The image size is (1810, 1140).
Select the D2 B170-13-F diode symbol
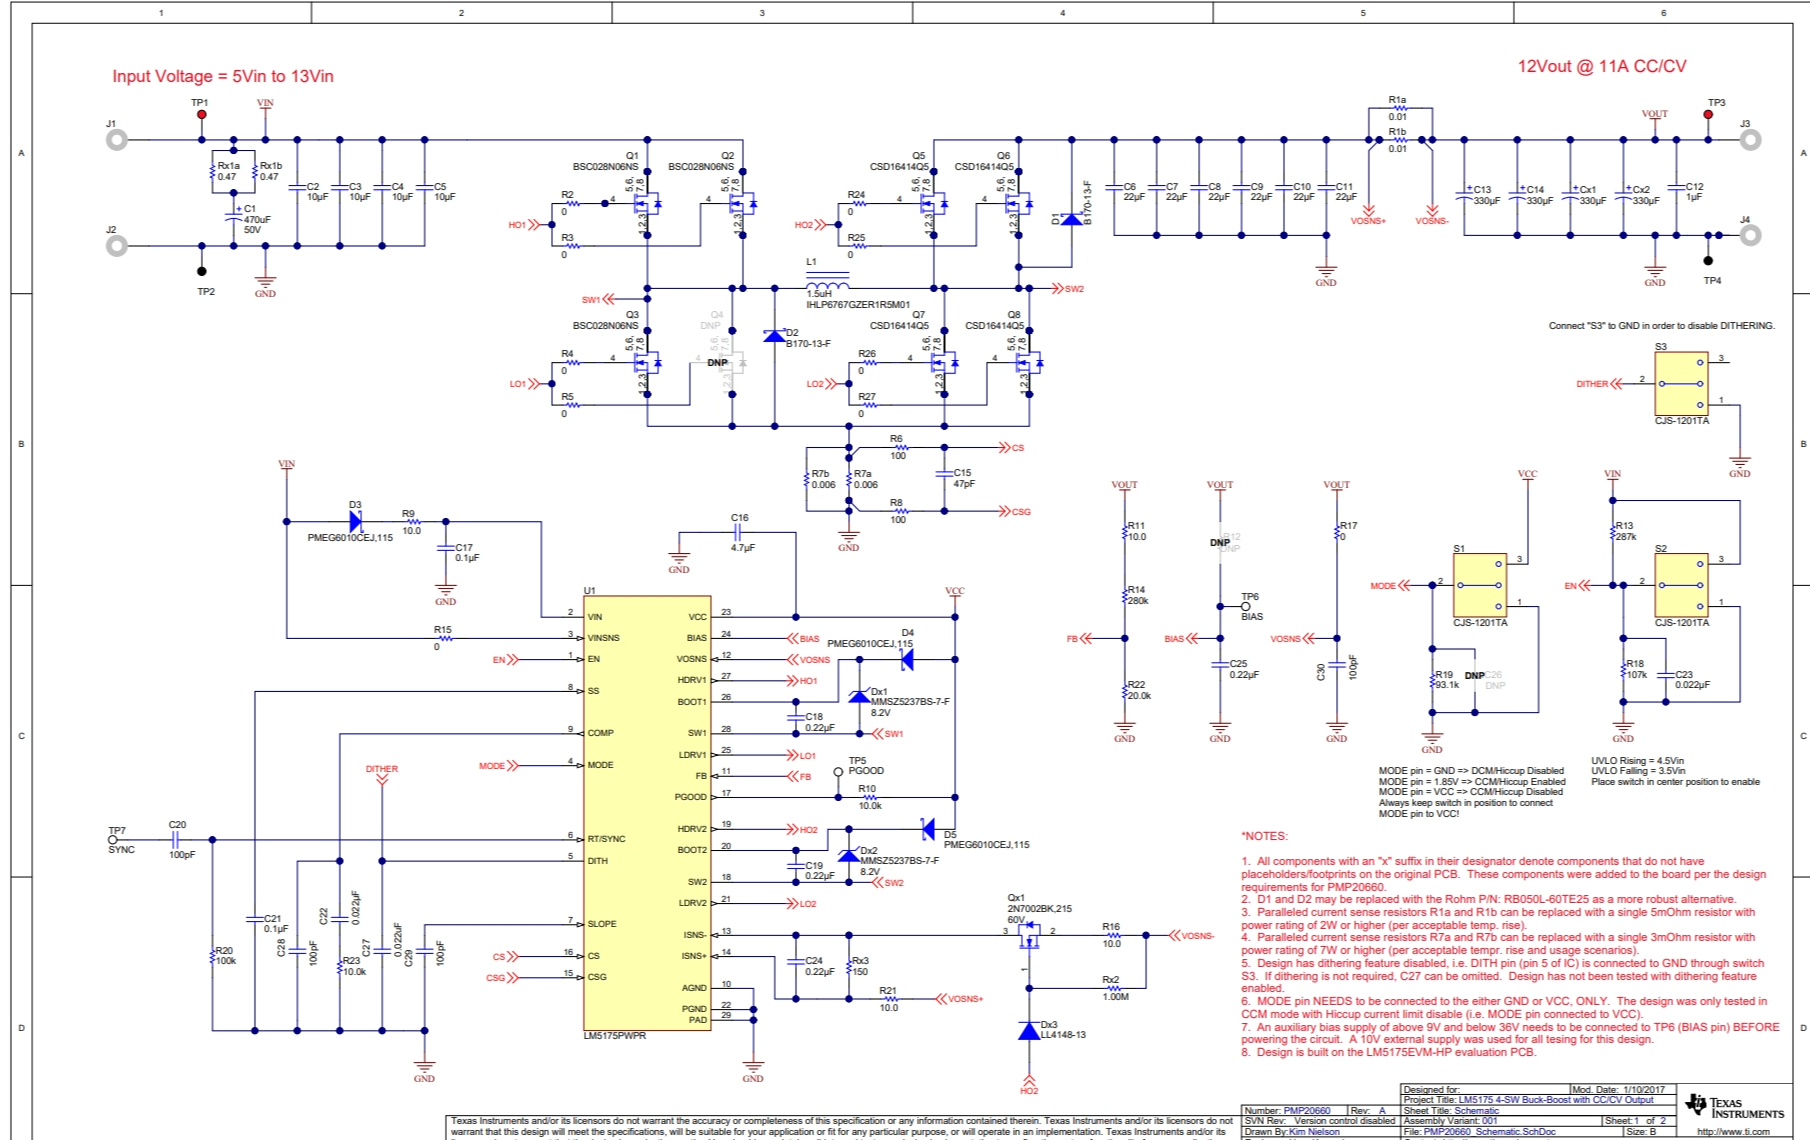click(774, 336)
